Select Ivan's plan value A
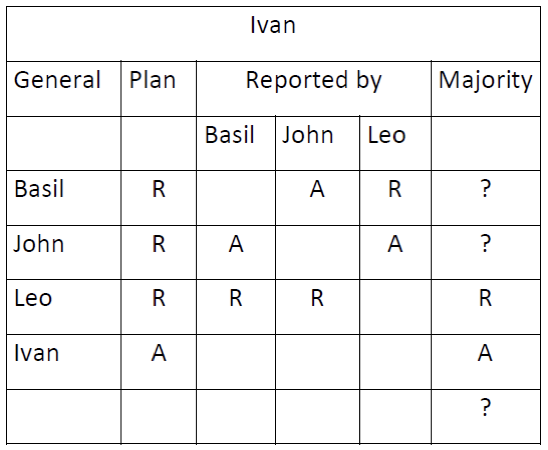This screenshot has height=450, width=548. tap(159, 353)
